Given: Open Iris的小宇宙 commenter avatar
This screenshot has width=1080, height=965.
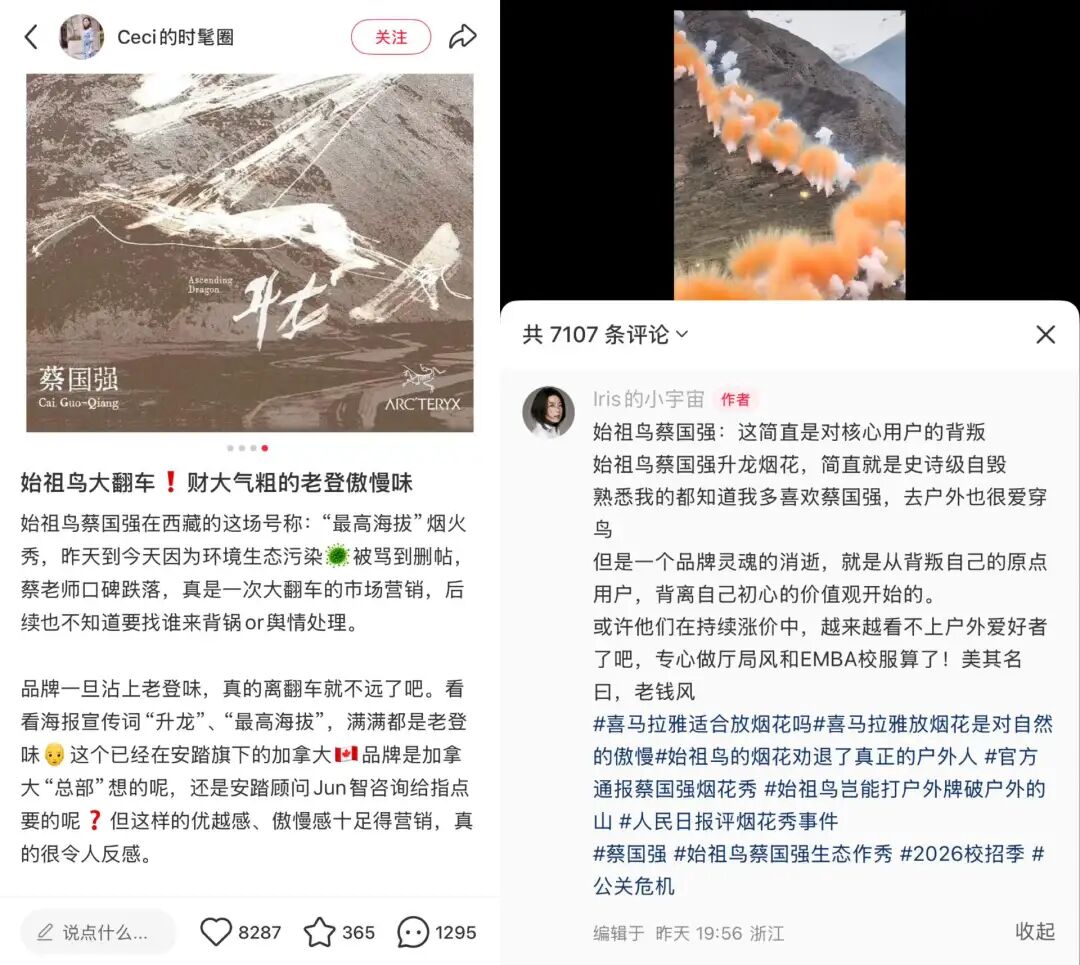Looking at the screenshot, I should point(548,411).
